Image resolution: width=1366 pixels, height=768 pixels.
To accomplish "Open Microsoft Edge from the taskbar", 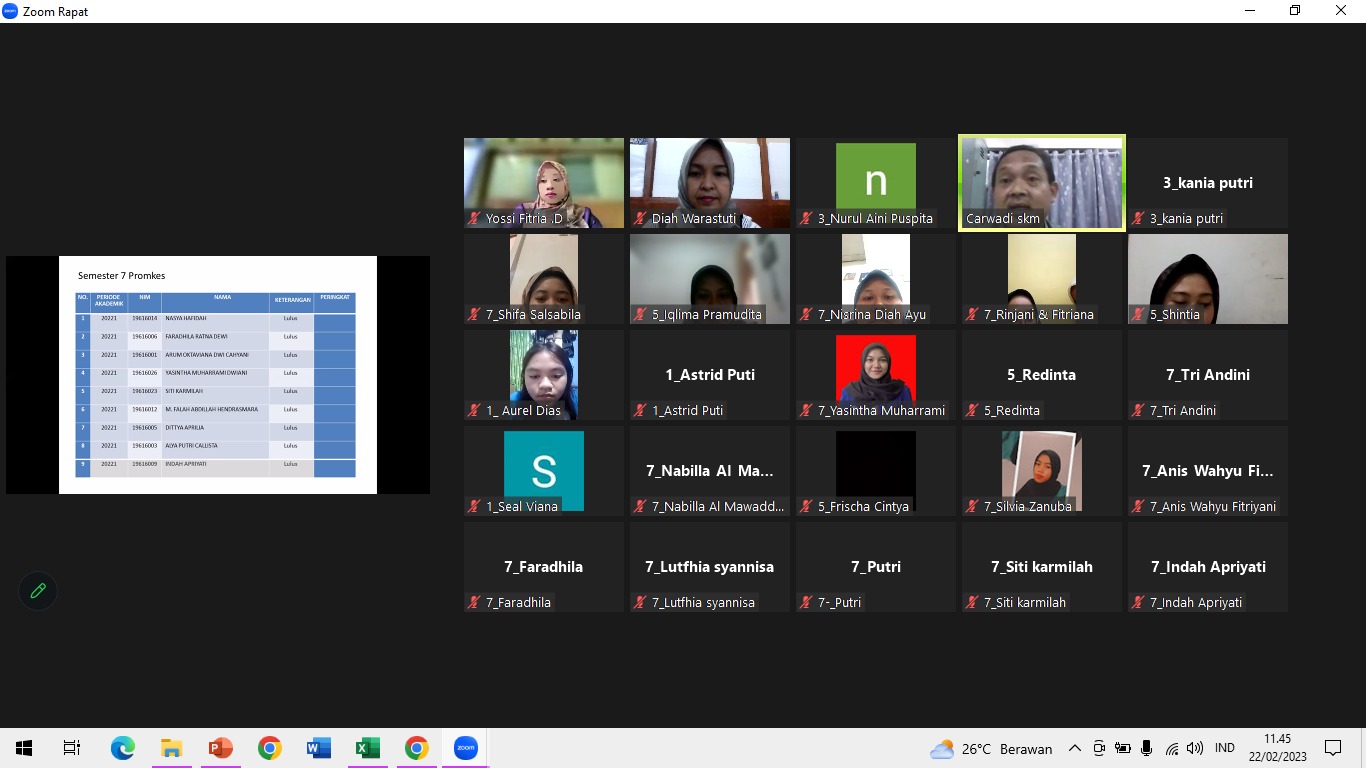I will 122,748.
